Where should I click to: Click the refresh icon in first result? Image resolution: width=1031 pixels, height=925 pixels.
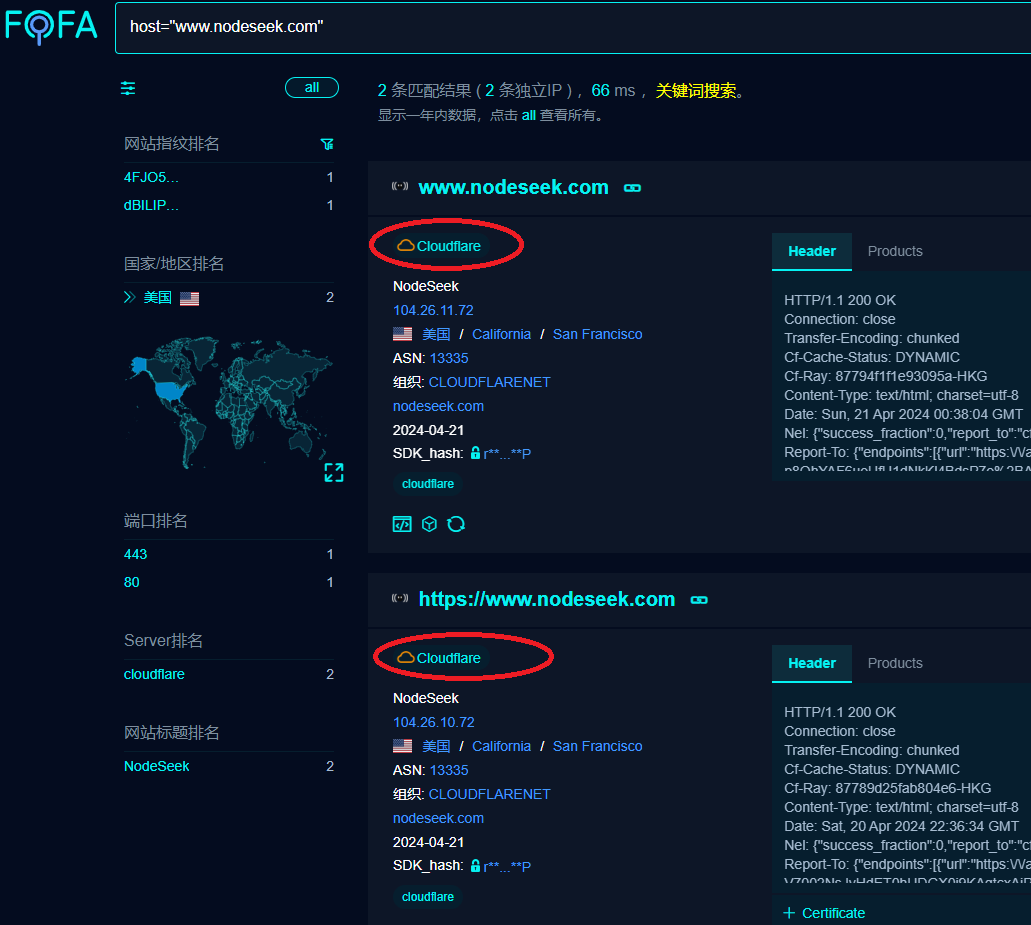click(456, 524)
